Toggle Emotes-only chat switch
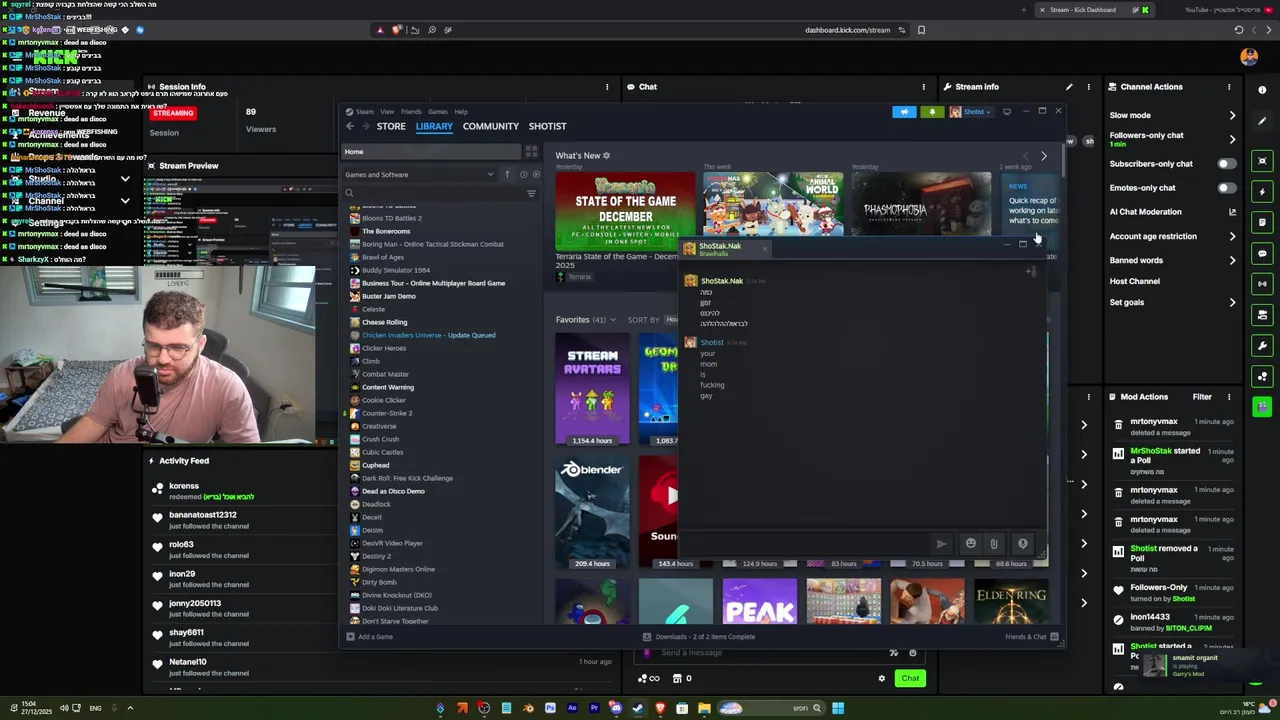The width and height of the screenshot is (1280, 720). [x=1226, y=187]
